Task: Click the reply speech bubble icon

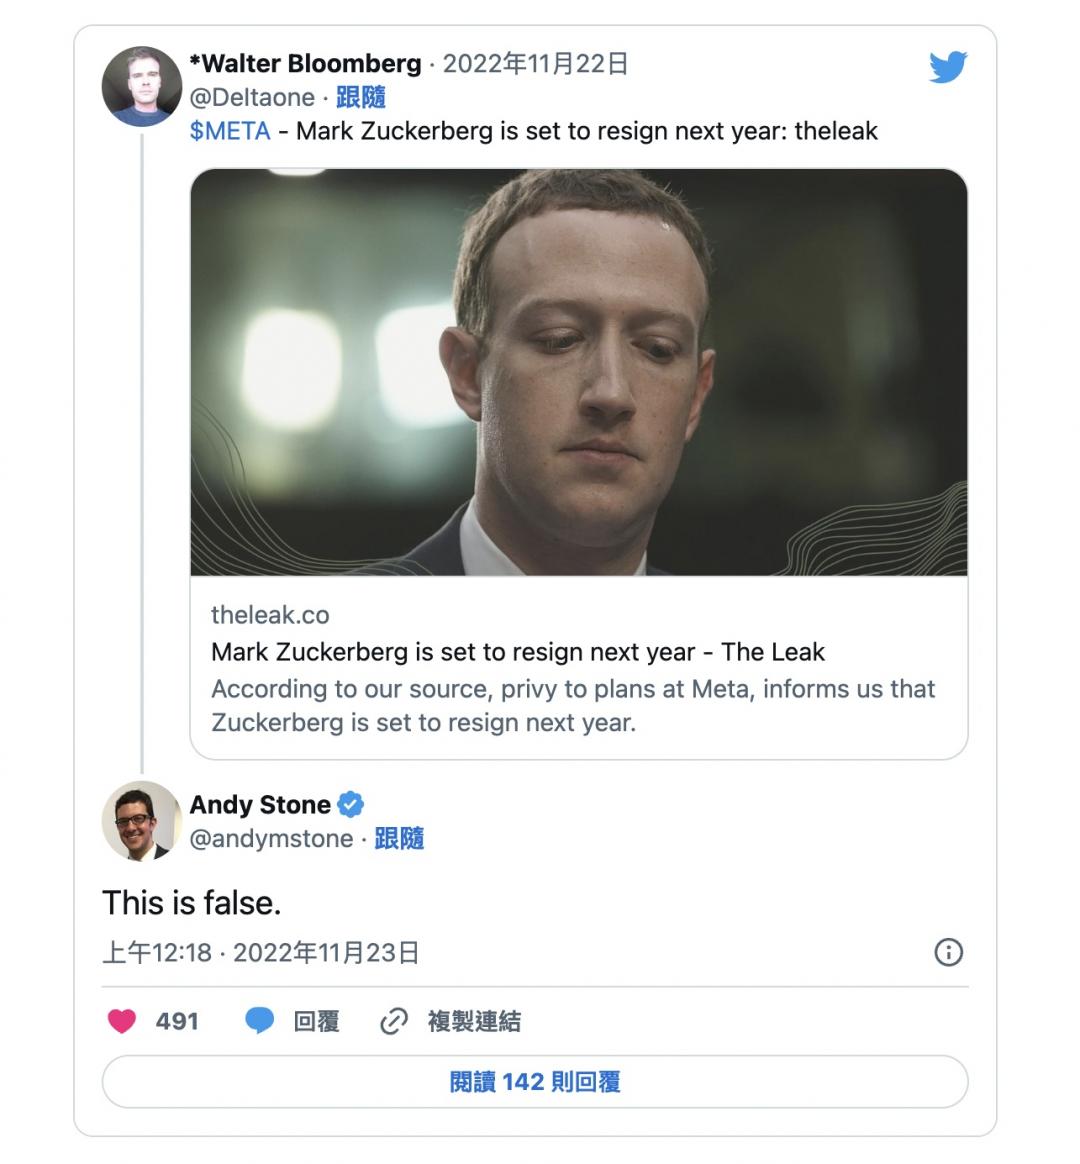Action: pos(260,1021)
